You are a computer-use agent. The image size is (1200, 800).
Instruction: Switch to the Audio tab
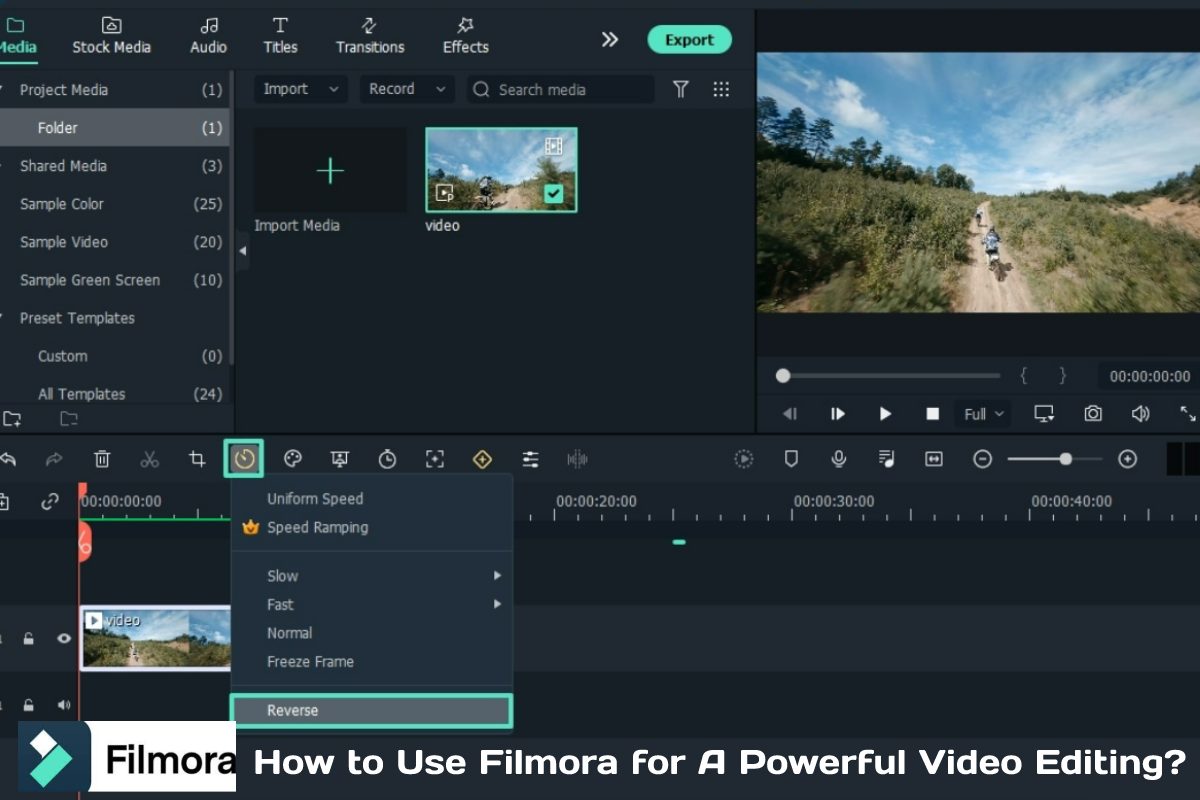click(x=208, y=35)
